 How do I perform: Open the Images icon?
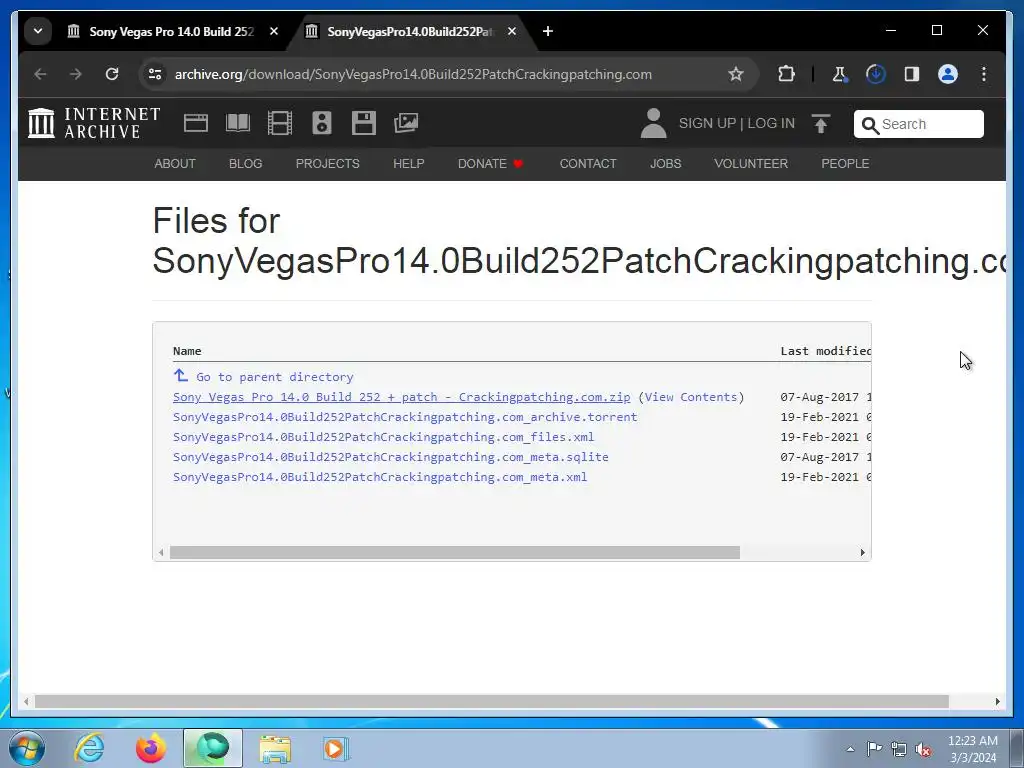pos(406,123)
